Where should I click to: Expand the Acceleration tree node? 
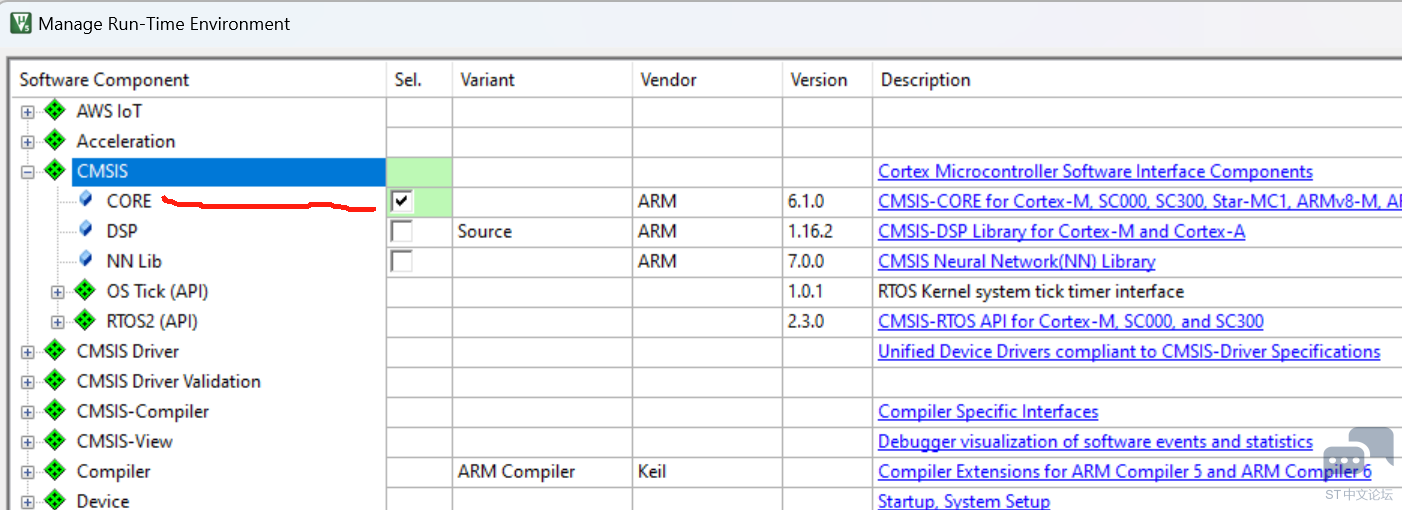point(27,142)
